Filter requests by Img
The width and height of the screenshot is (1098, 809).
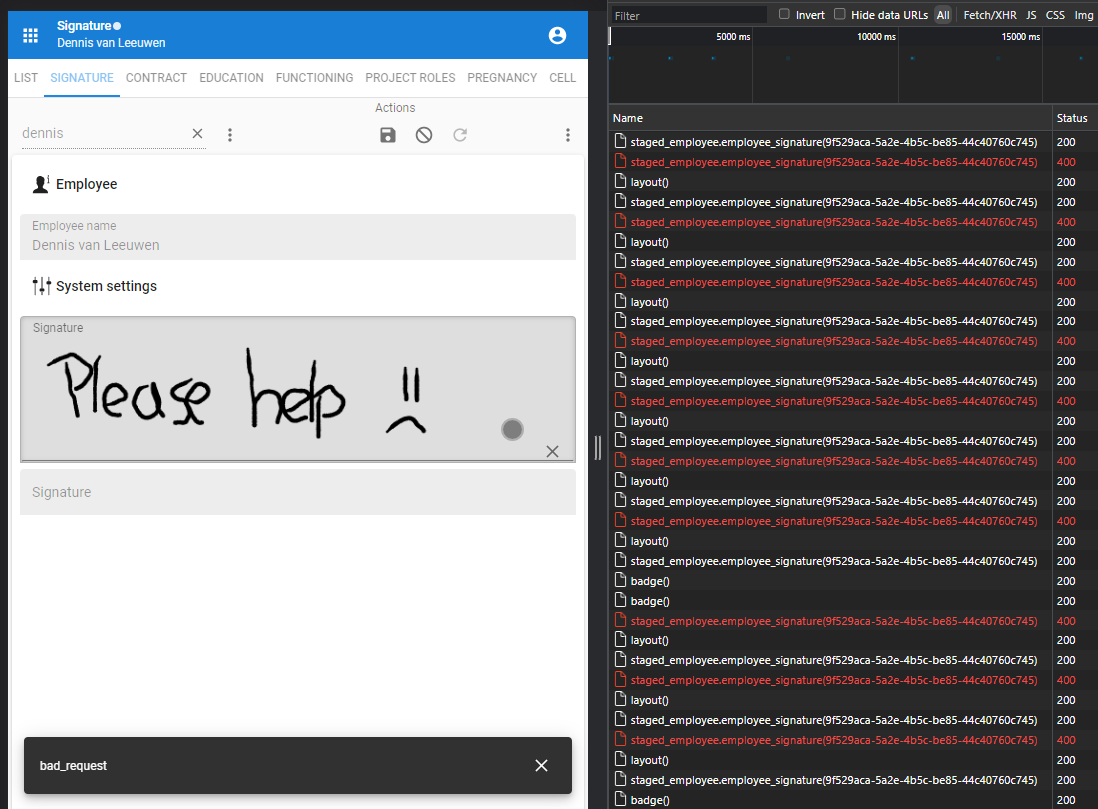(1083, 15)
